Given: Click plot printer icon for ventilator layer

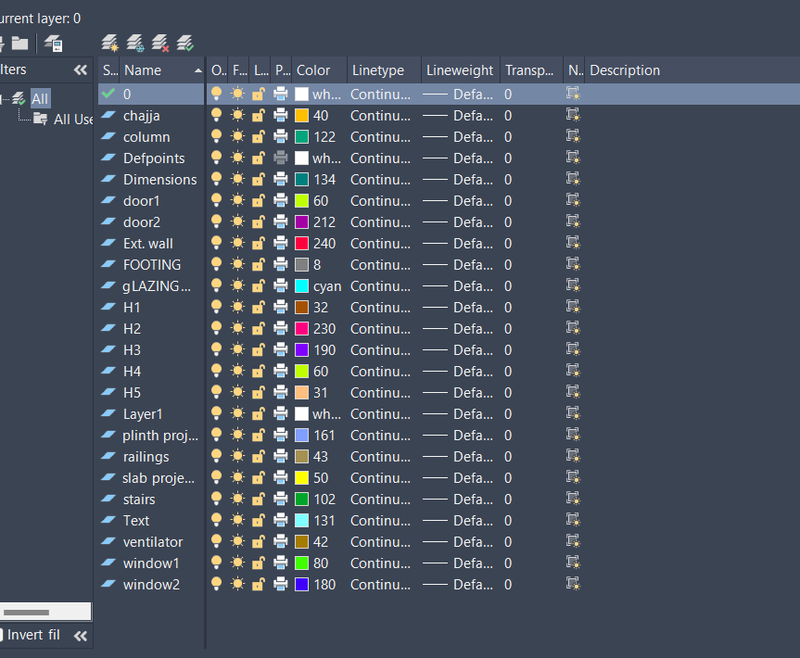Looking at the screenshot, I should point(280,541).
